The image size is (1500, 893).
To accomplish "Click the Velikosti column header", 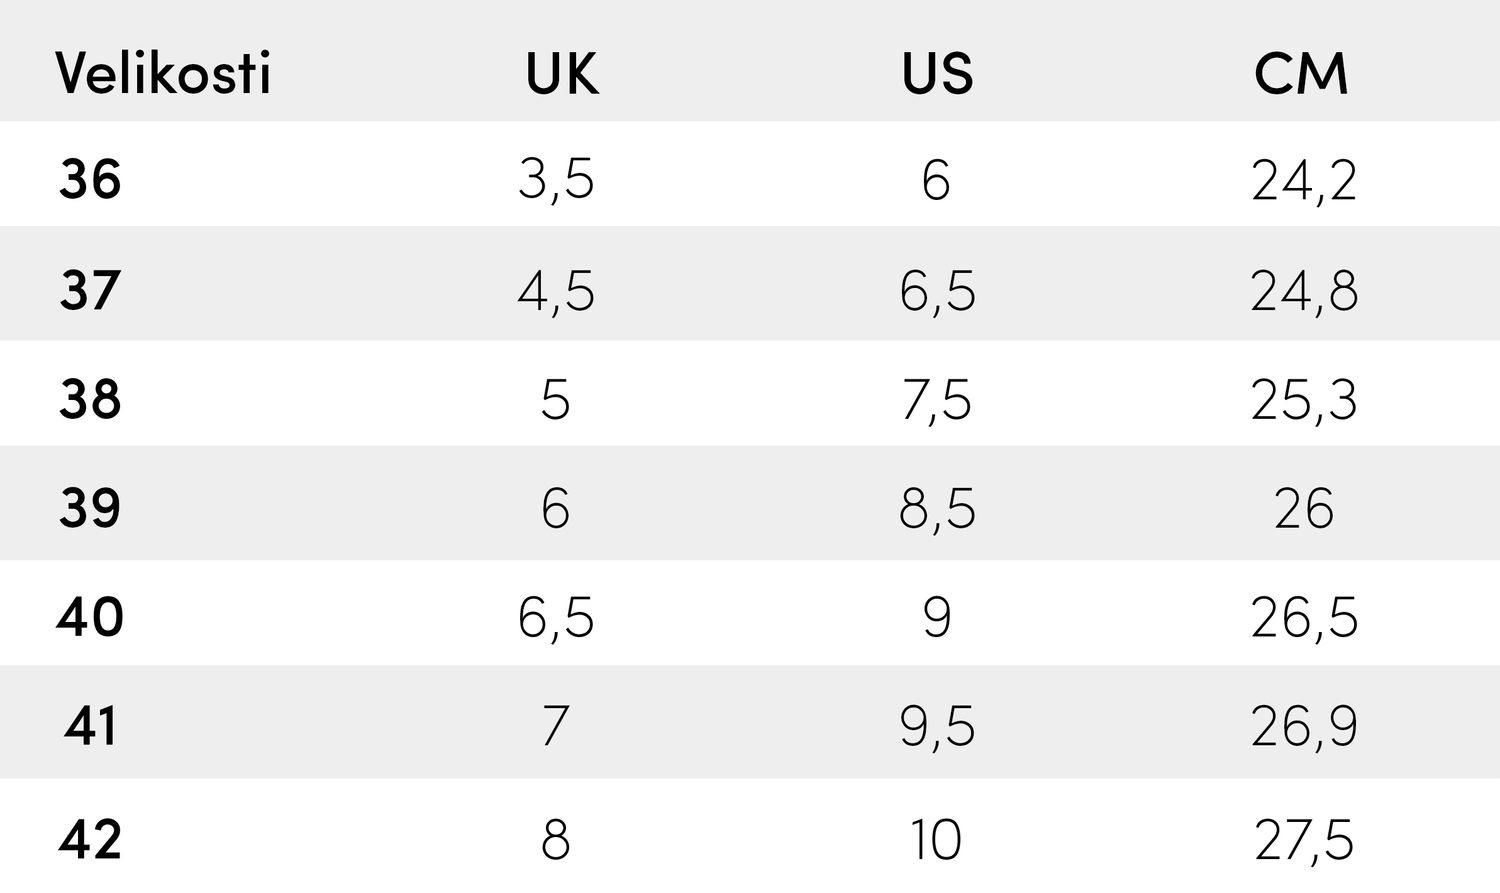I will 163,73.
